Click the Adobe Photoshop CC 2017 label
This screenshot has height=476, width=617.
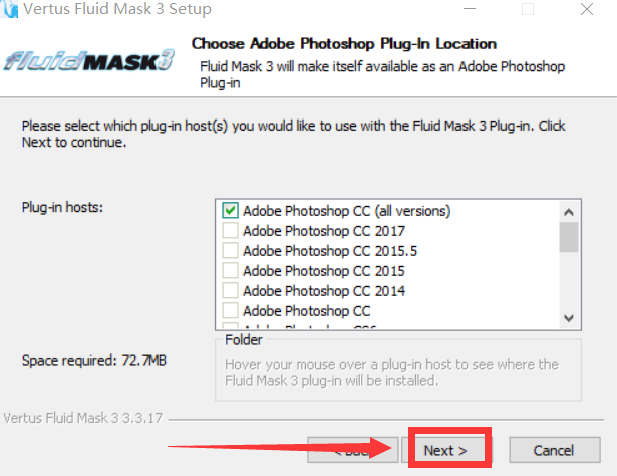324,231
